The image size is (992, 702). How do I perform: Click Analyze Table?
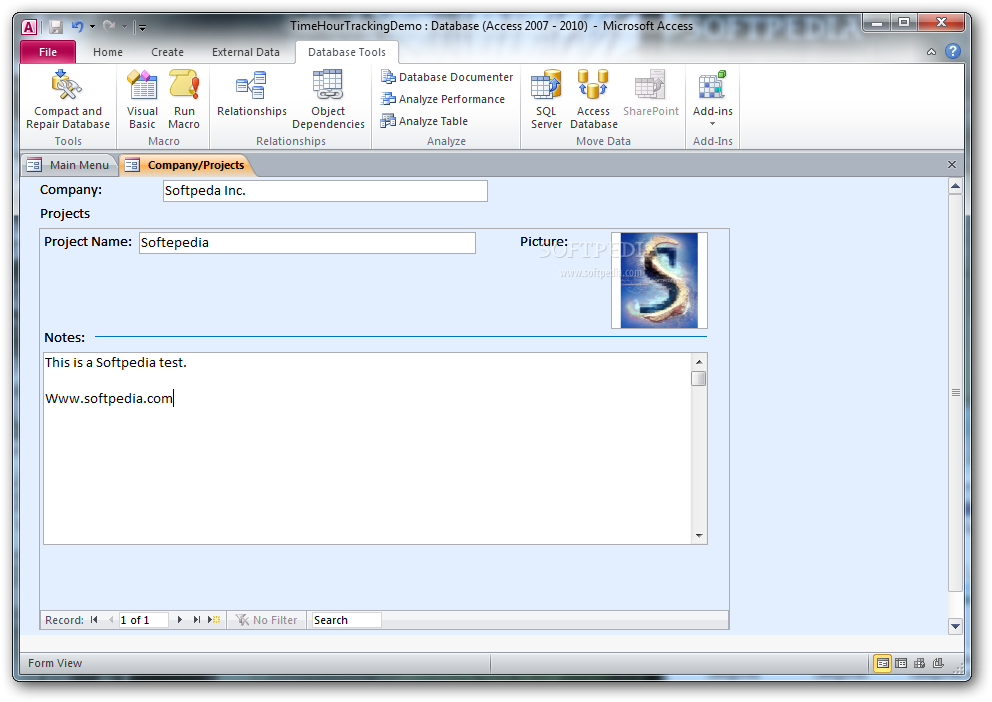pos(425,121)
